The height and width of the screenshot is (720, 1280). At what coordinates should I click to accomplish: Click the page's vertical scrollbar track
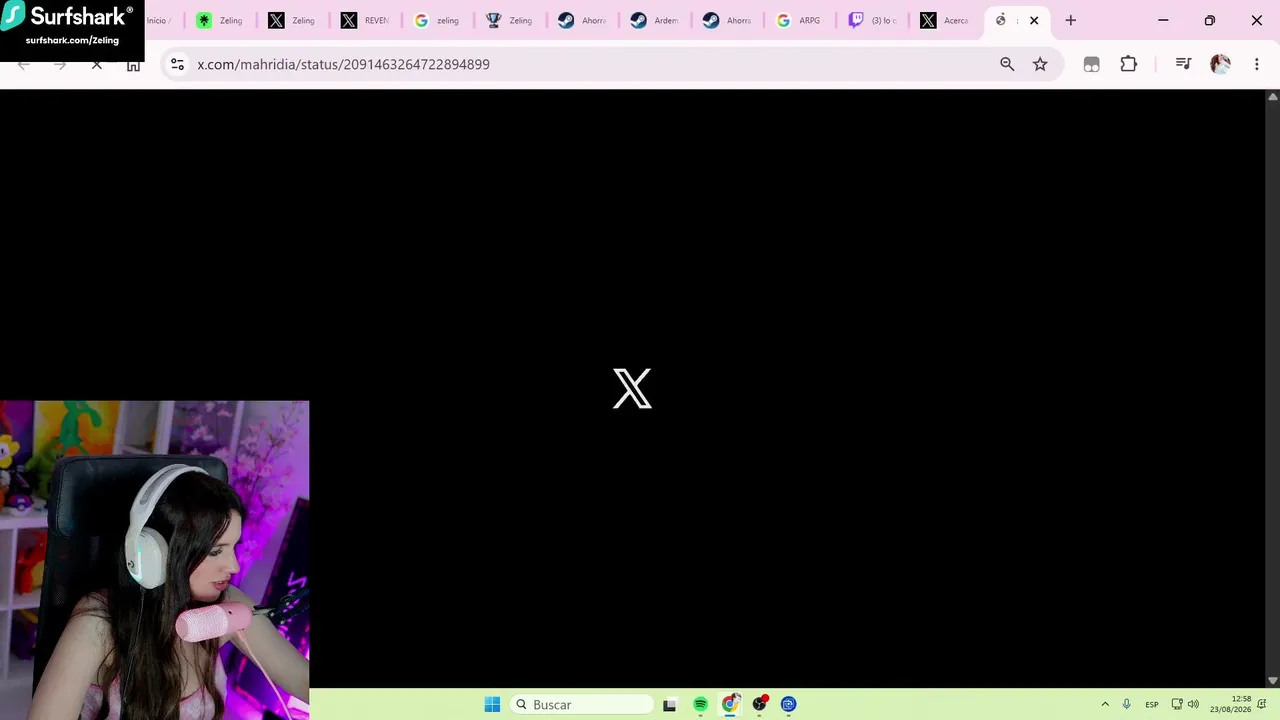[1272, 388]
